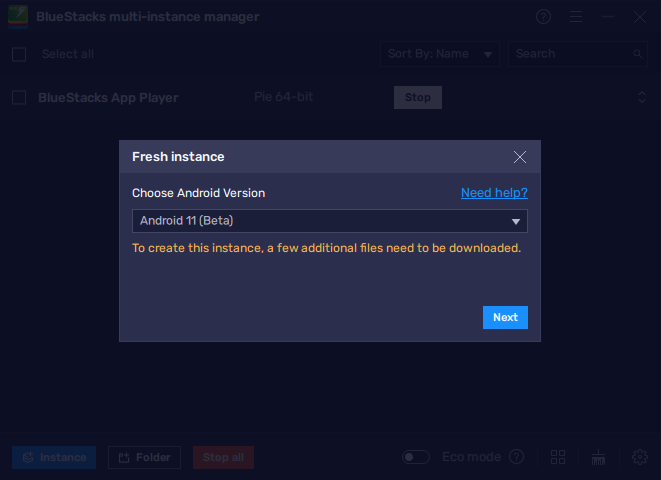This screenshot has height=480, width=661.
Task: Click Next in Fresh instance dialog
Action: 505,317
